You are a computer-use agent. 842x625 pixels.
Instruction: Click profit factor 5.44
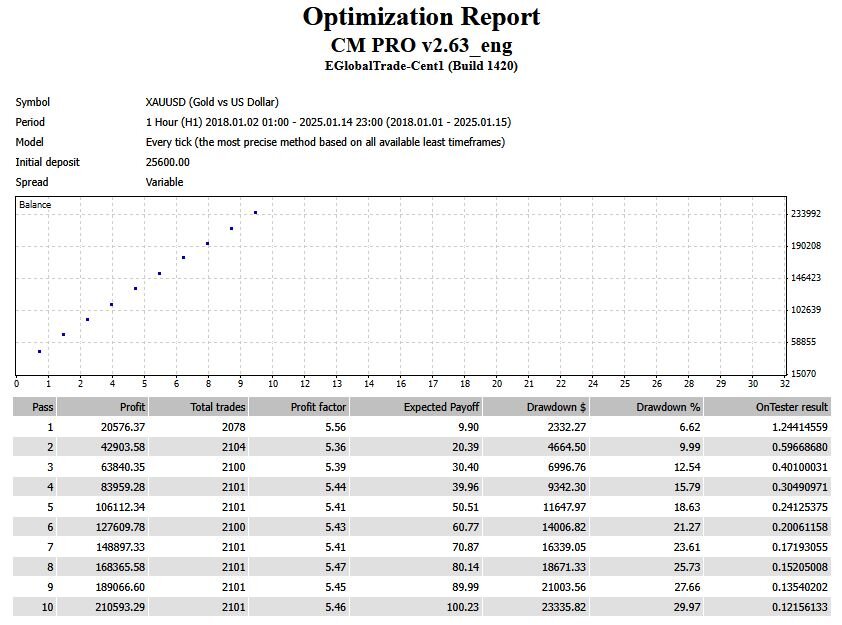[335, 487]
